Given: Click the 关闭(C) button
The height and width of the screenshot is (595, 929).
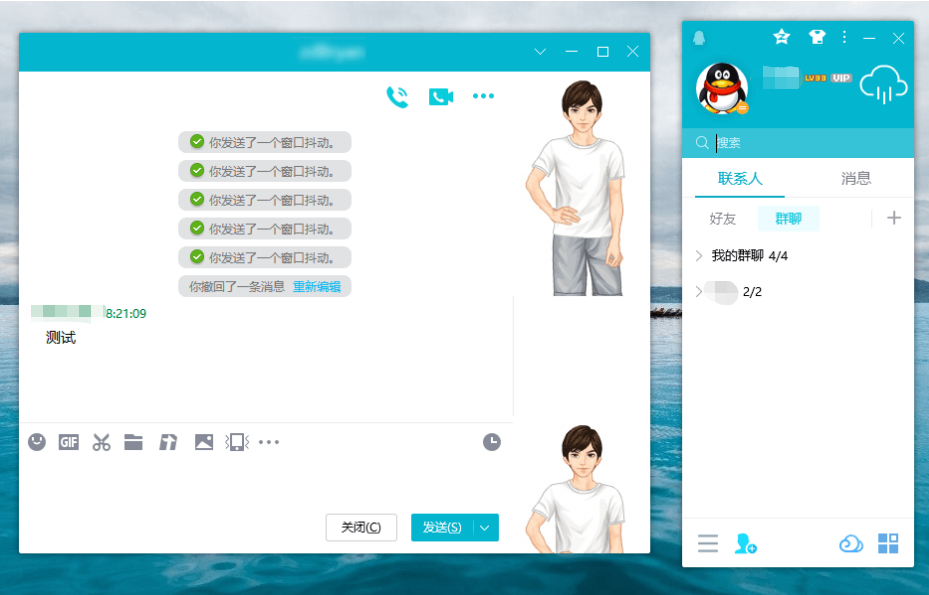Looking at the screenshot, I should [361, 528].
